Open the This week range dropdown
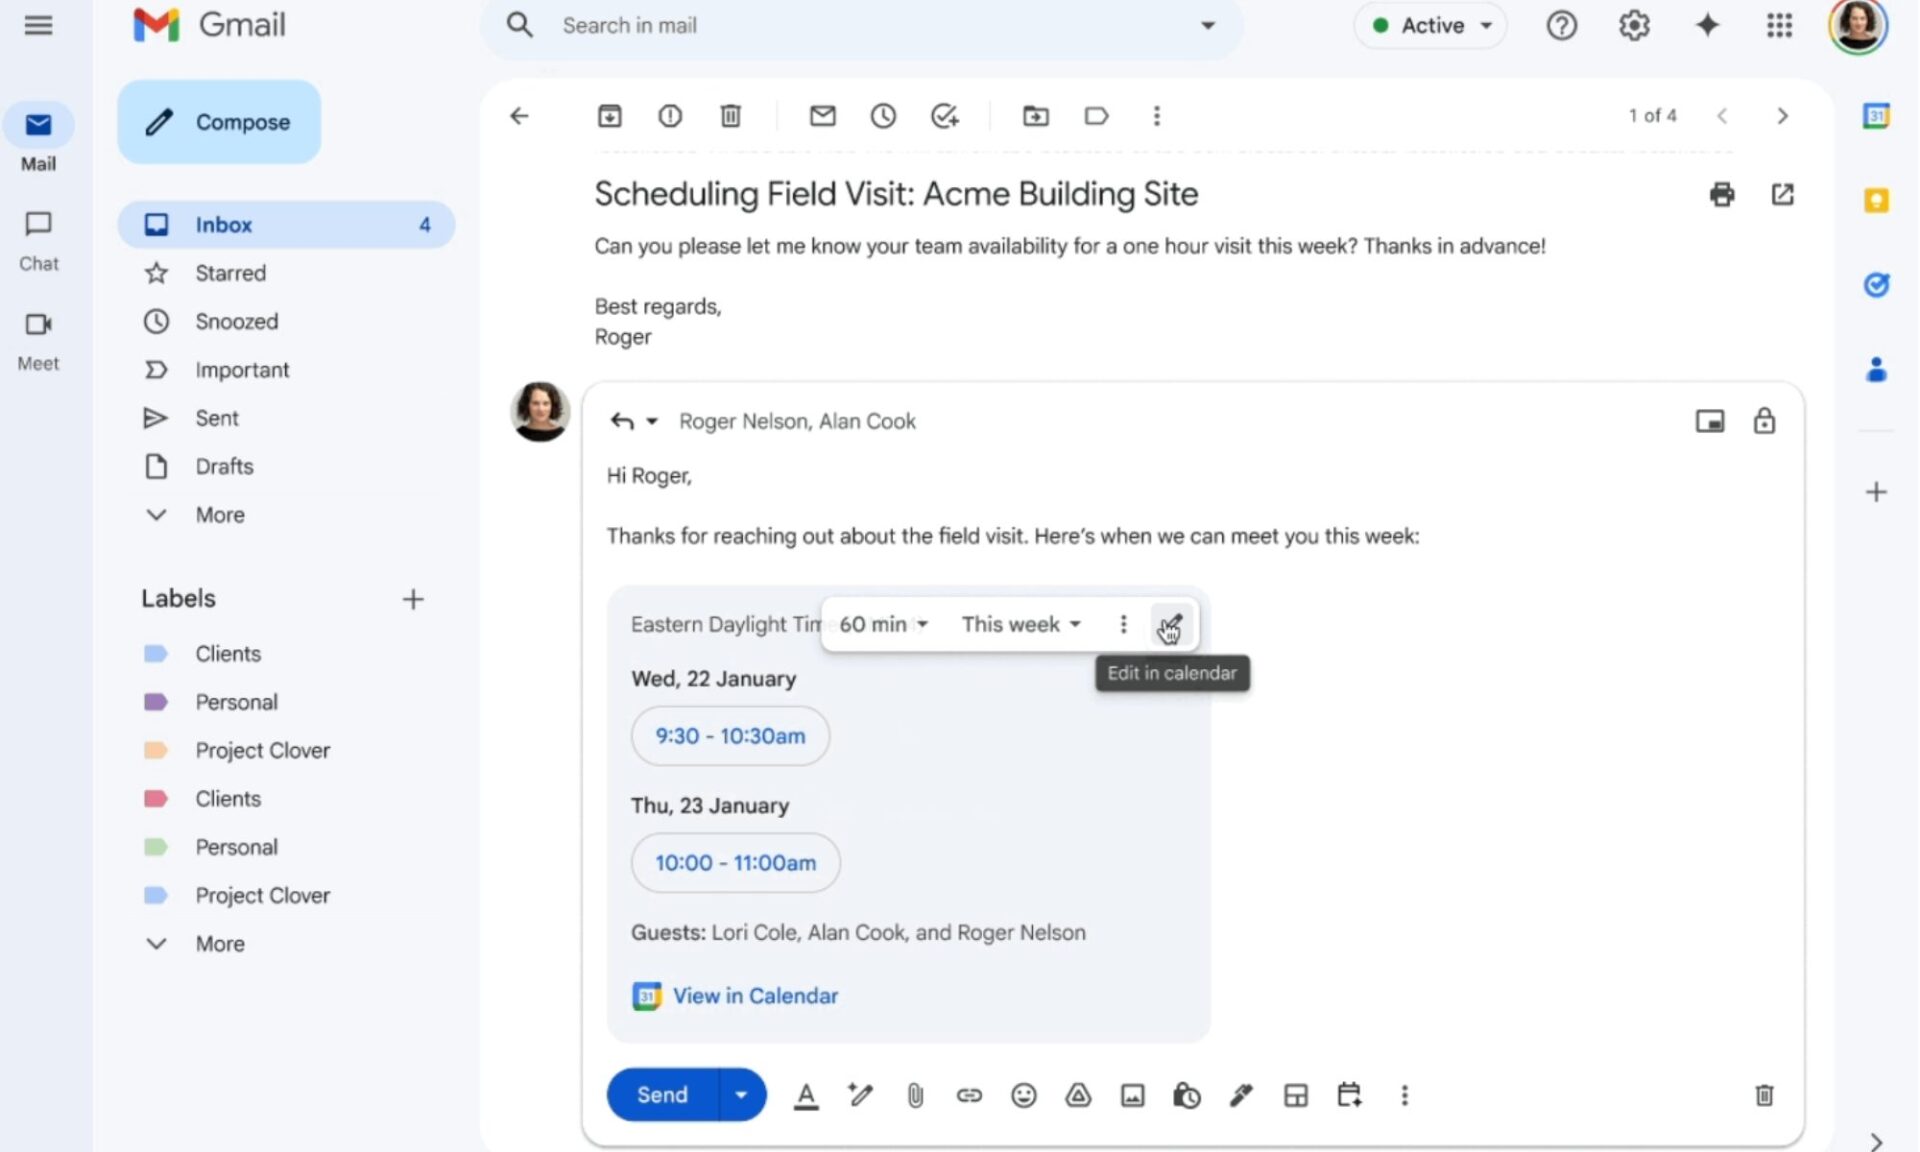Image resolution: width=1920 pixels, height=1152 pixels. coord(1020,625)
